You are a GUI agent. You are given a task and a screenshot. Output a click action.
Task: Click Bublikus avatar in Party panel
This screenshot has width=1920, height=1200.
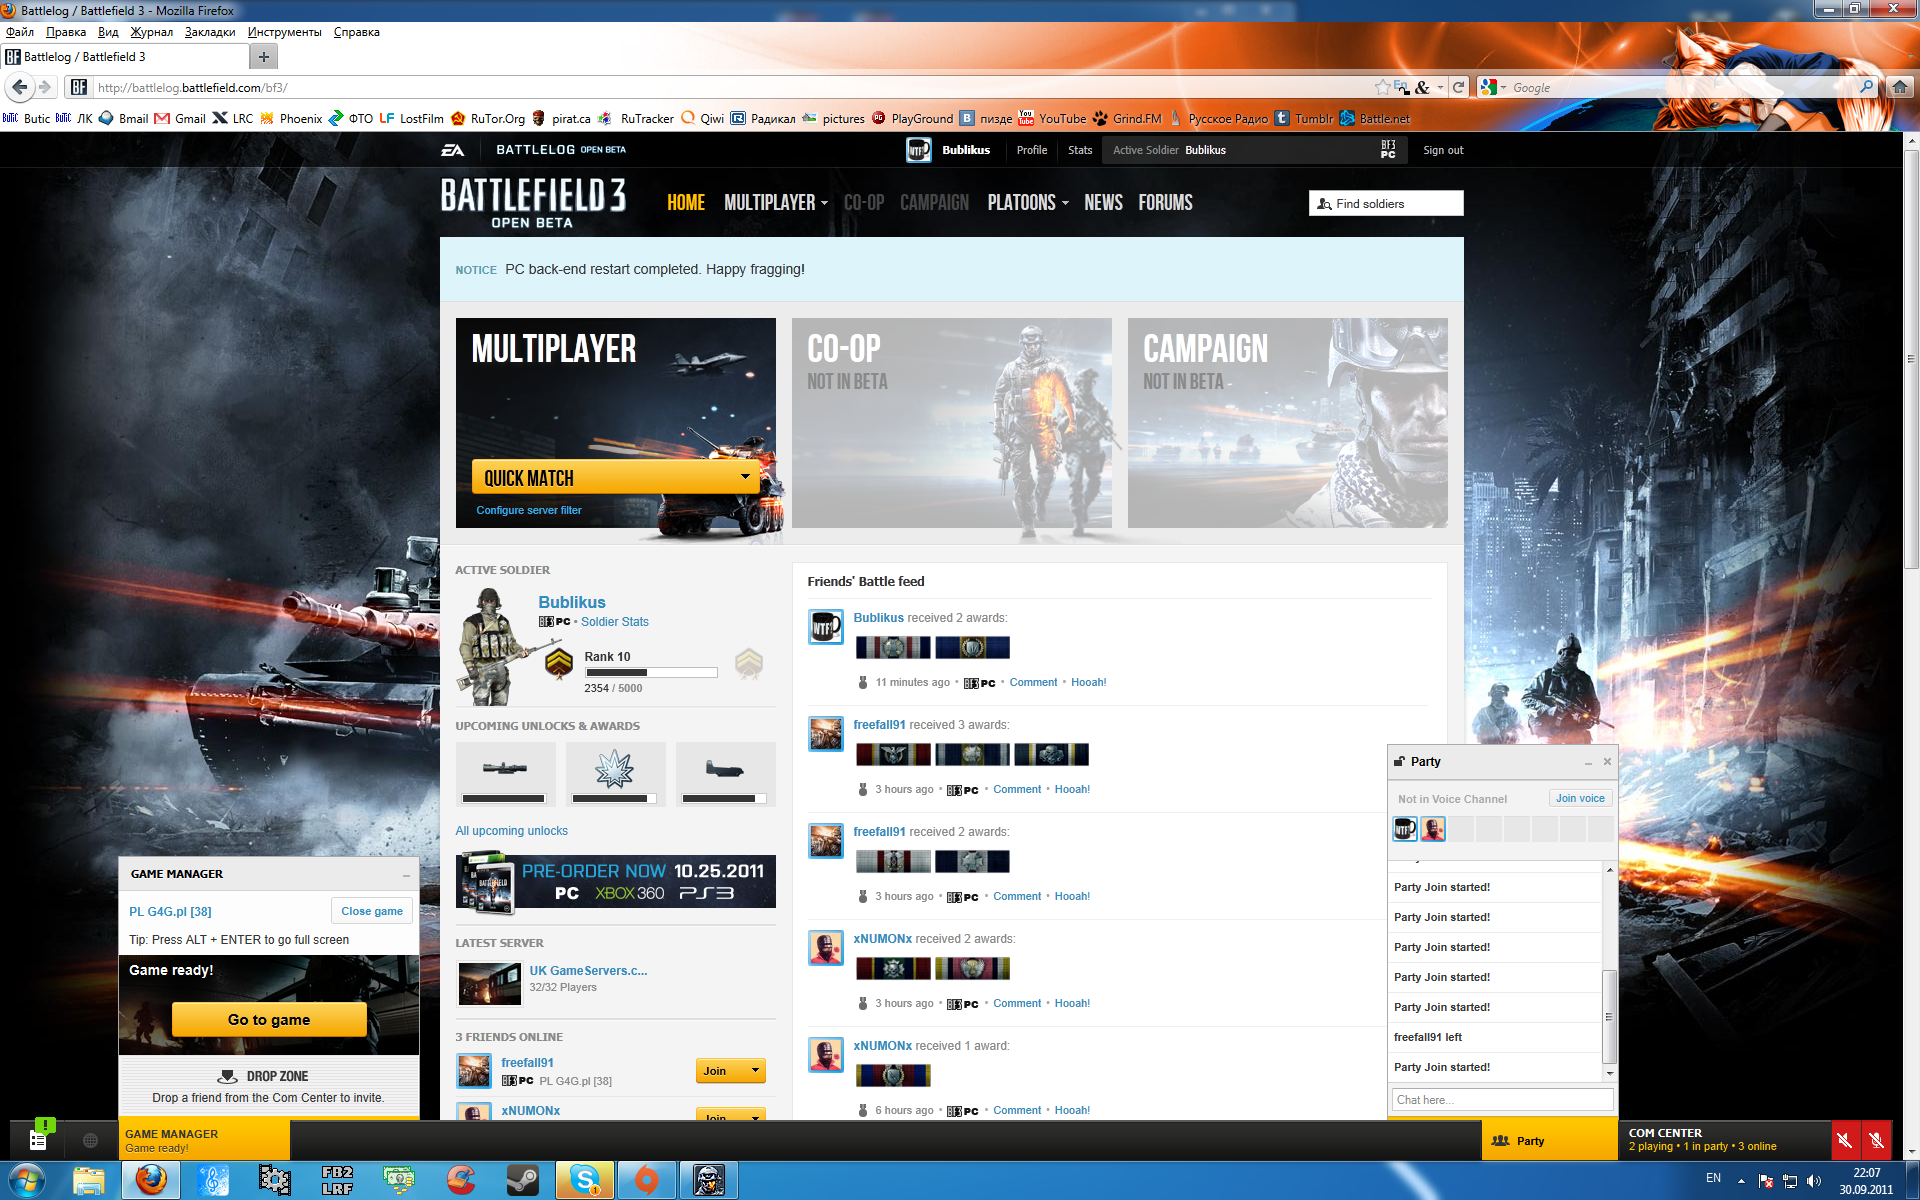tap(1405, 829)
